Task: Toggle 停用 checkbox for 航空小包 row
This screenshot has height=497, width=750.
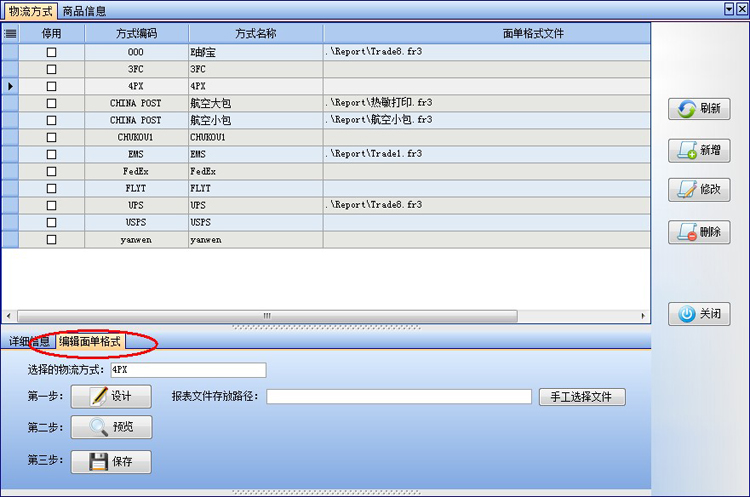Action: tap(51, 121)
